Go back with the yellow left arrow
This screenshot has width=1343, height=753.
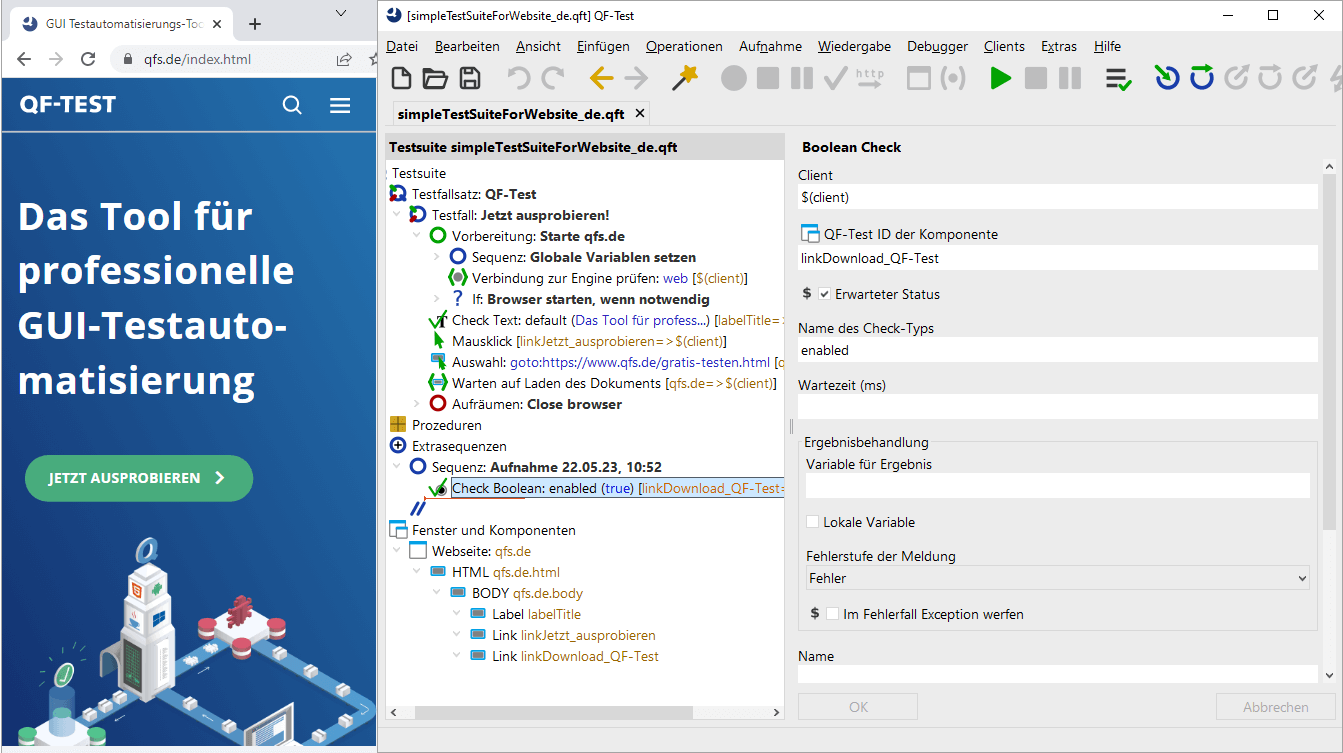click(x=601, y=78)
